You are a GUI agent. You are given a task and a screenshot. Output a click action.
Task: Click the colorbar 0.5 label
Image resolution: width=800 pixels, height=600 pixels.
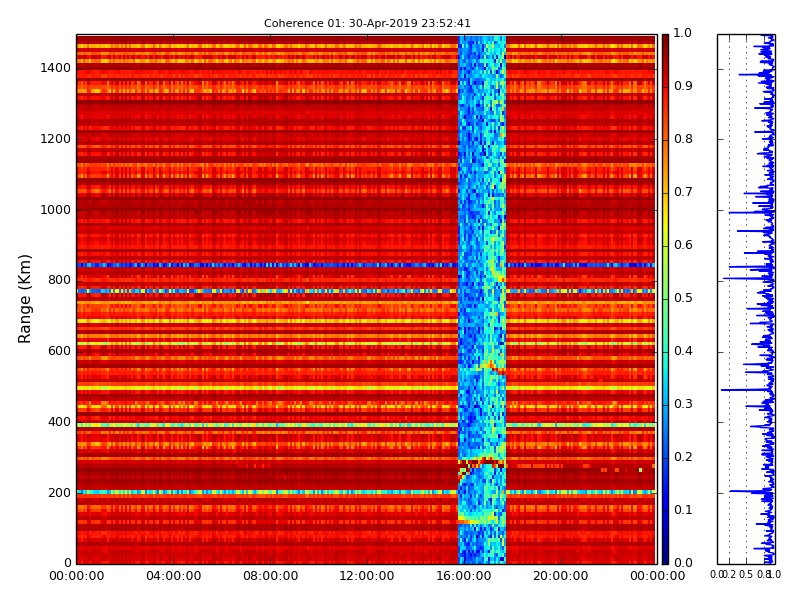point(683,298)
